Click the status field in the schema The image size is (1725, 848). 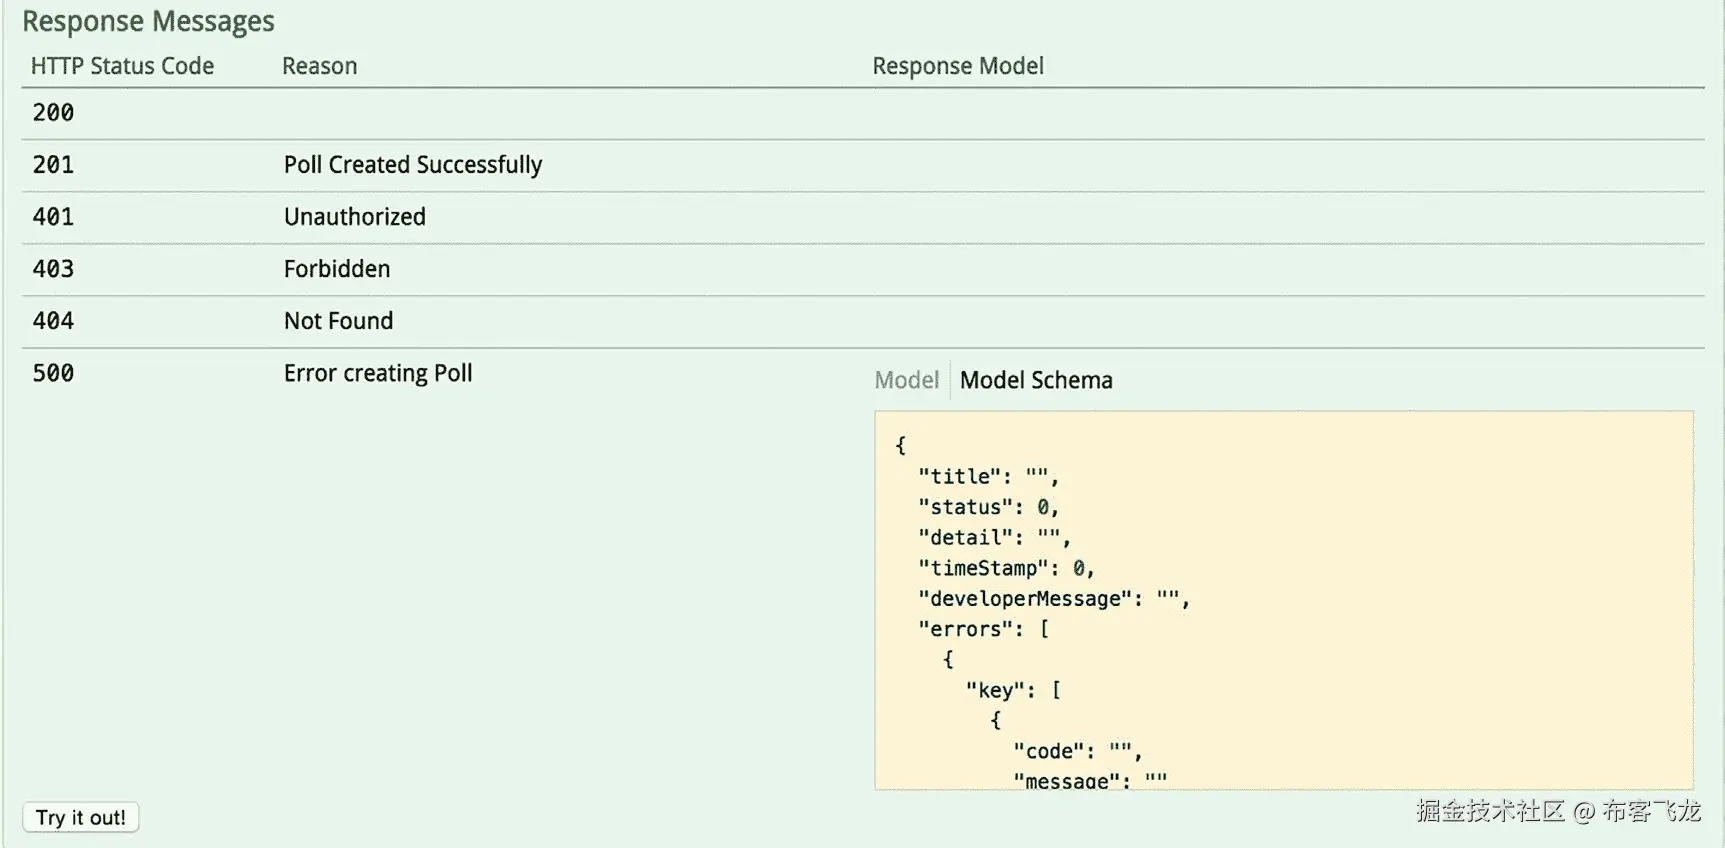pos(965,507)
